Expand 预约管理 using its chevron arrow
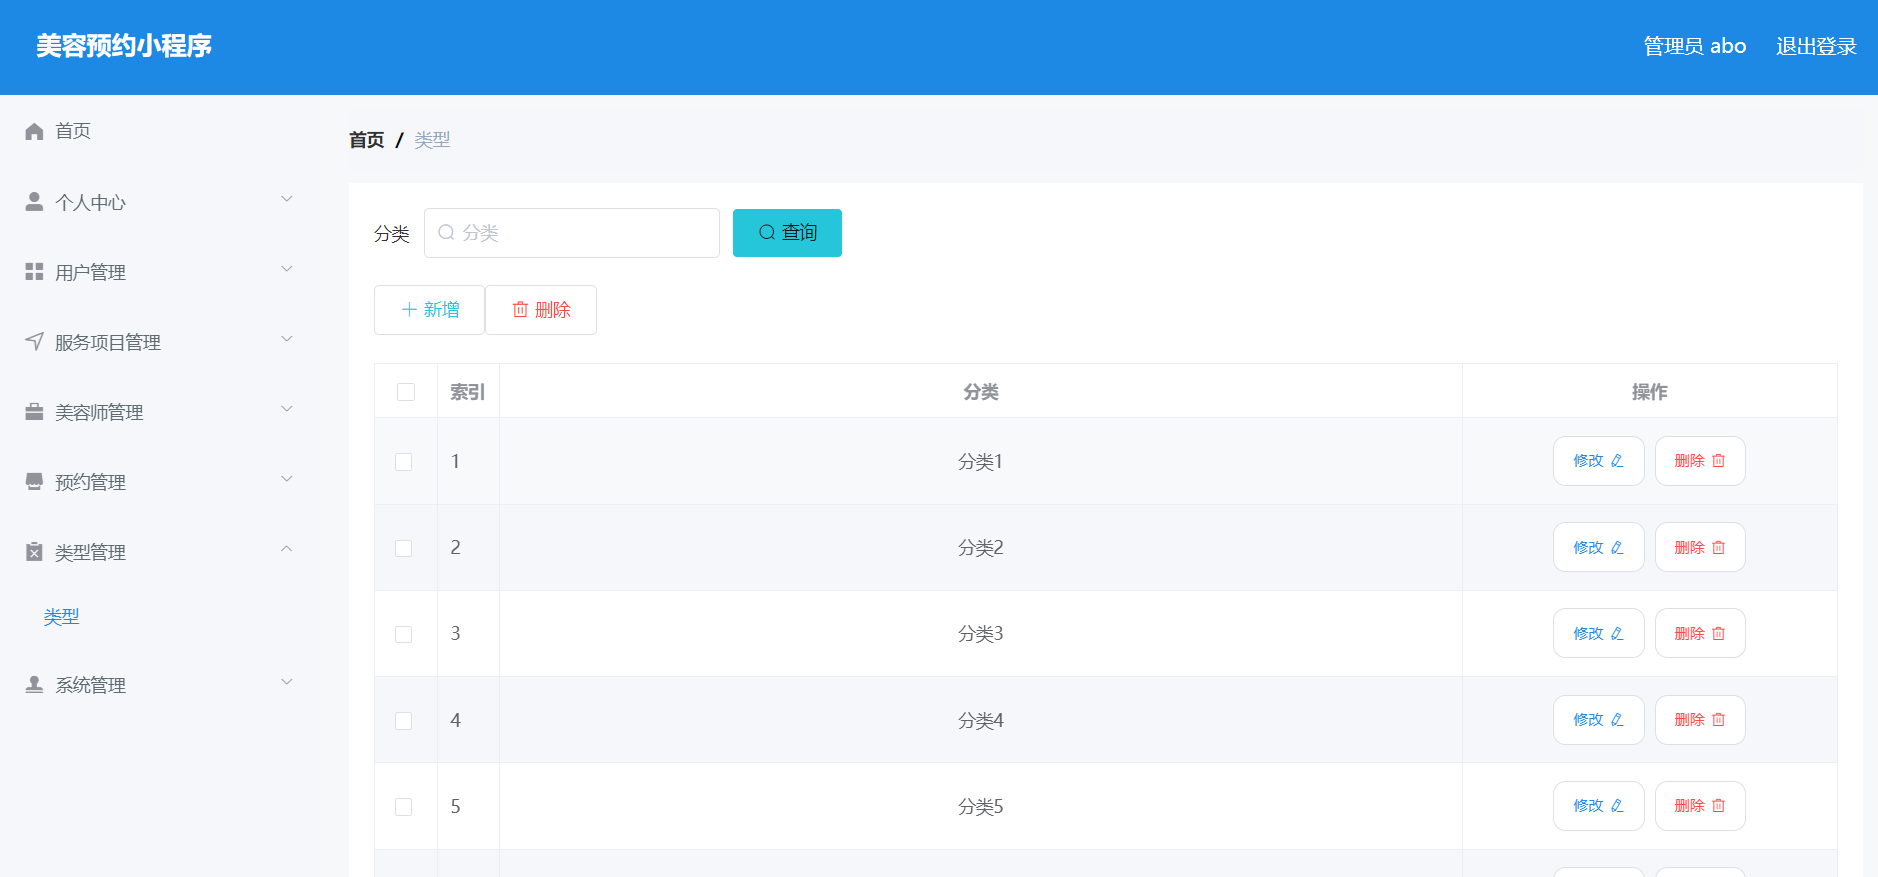This screenshot has height=877, width=1878. 287,479
